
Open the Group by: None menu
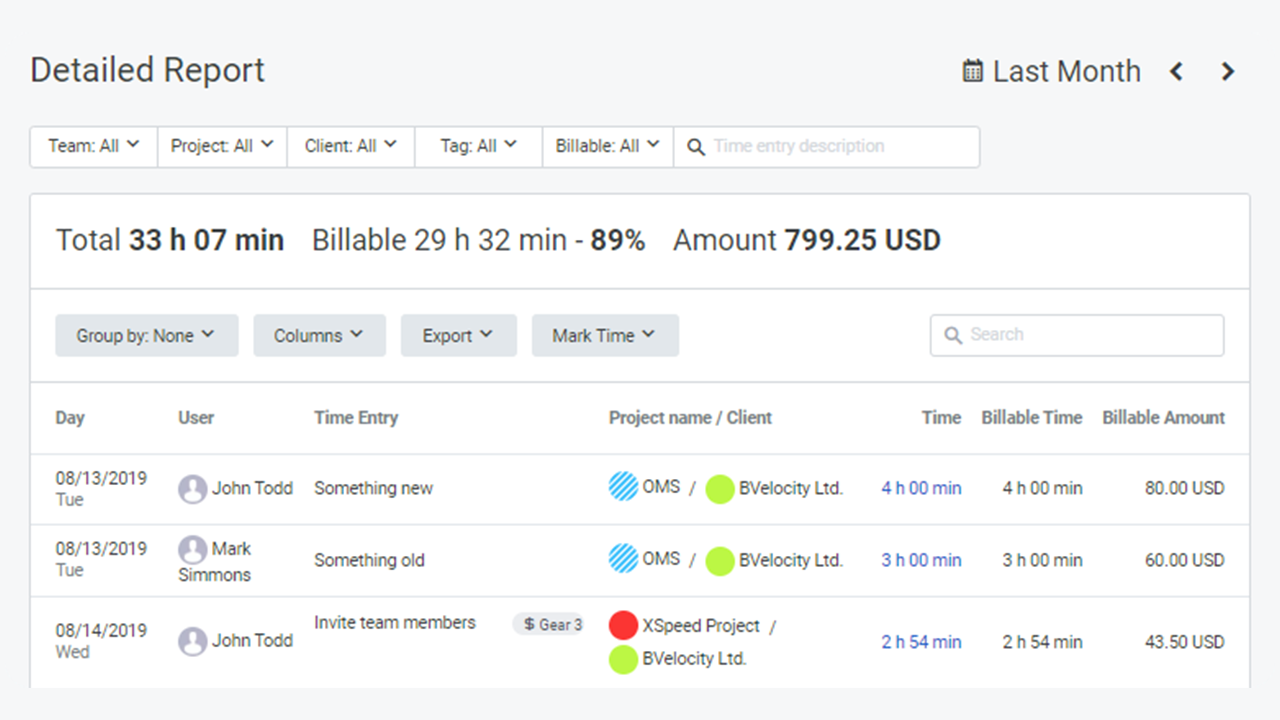tap(146, 336)
